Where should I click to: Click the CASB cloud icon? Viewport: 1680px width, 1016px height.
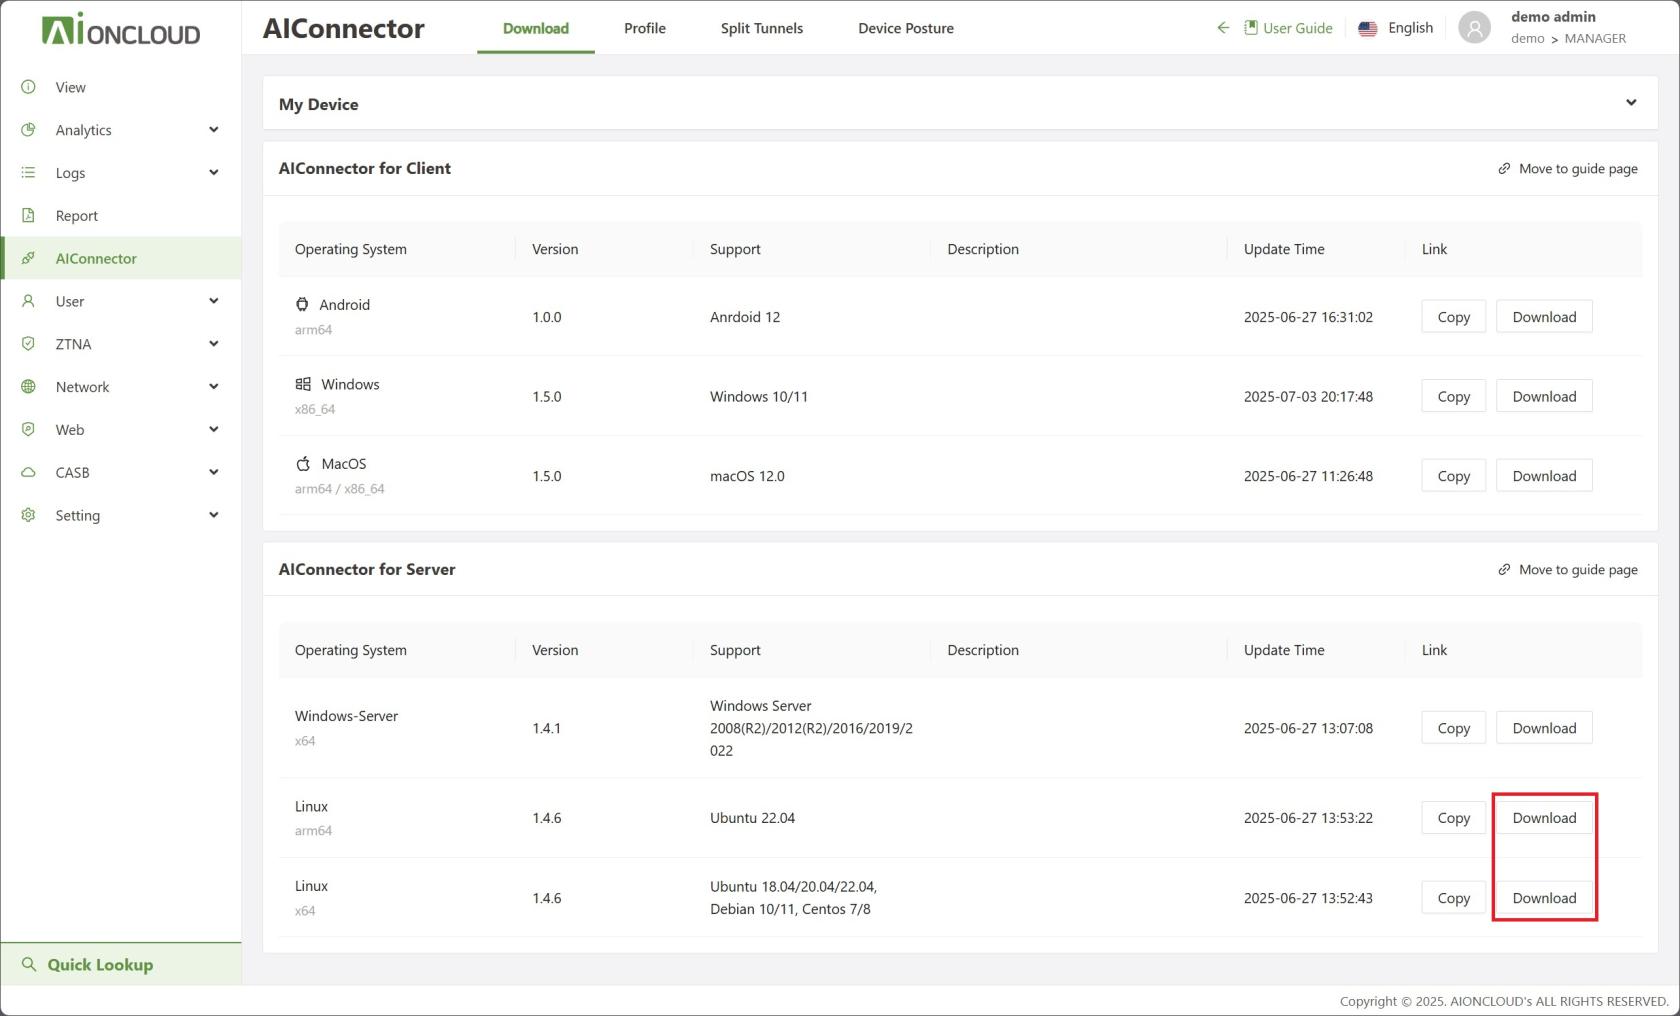point(28,472)
